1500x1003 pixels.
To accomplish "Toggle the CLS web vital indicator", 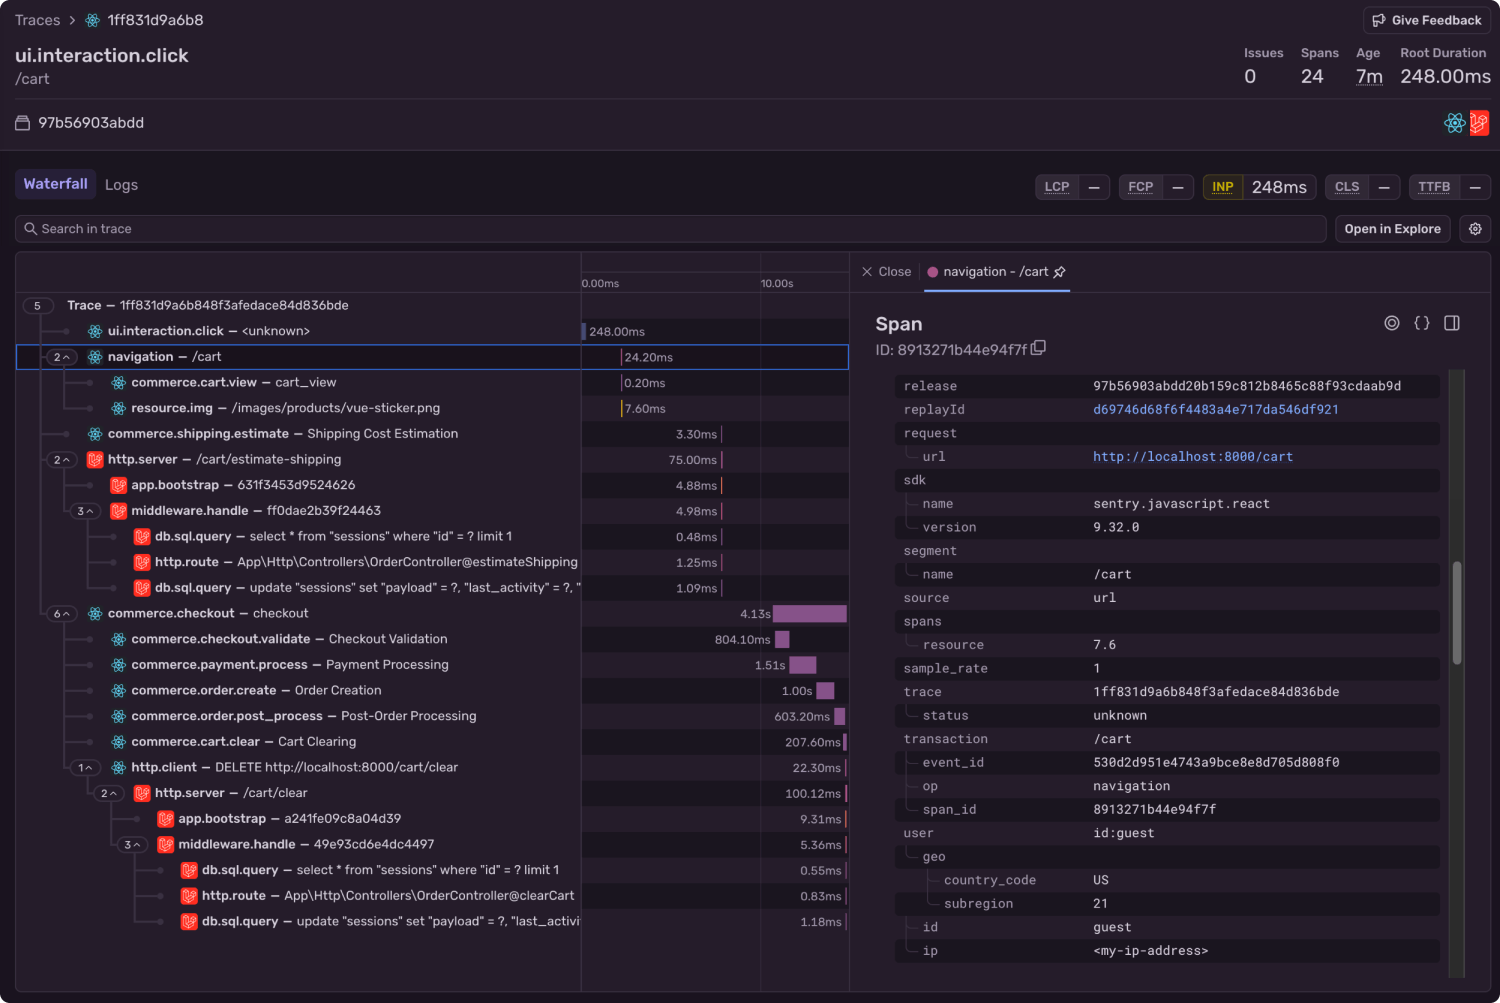I will coord(1347,187).
